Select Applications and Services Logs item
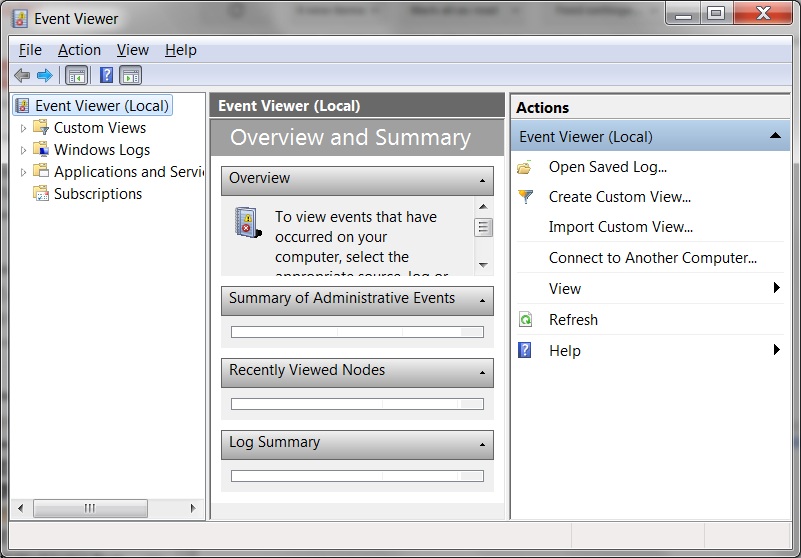The image size is (801, 558). click(x=128, y=172)
